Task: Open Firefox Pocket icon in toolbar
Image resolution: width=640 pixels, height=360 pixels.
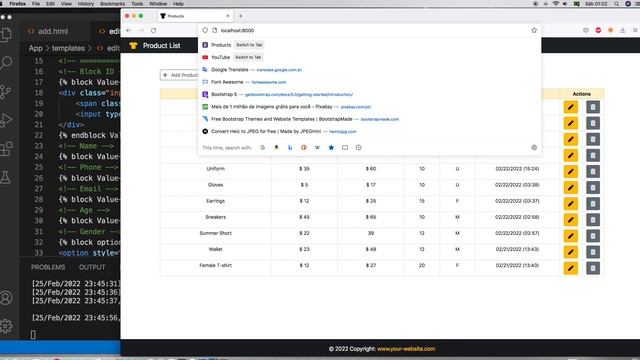Action: click(x=586, y=30)
